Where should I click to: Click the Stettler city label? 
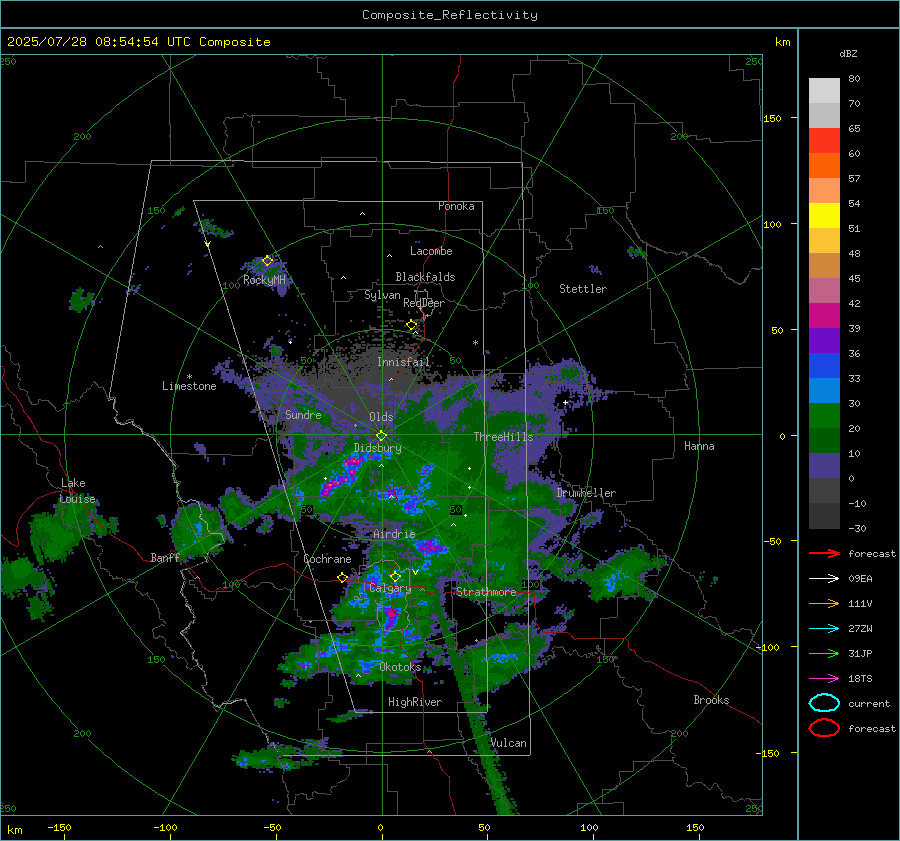(583, 289)
